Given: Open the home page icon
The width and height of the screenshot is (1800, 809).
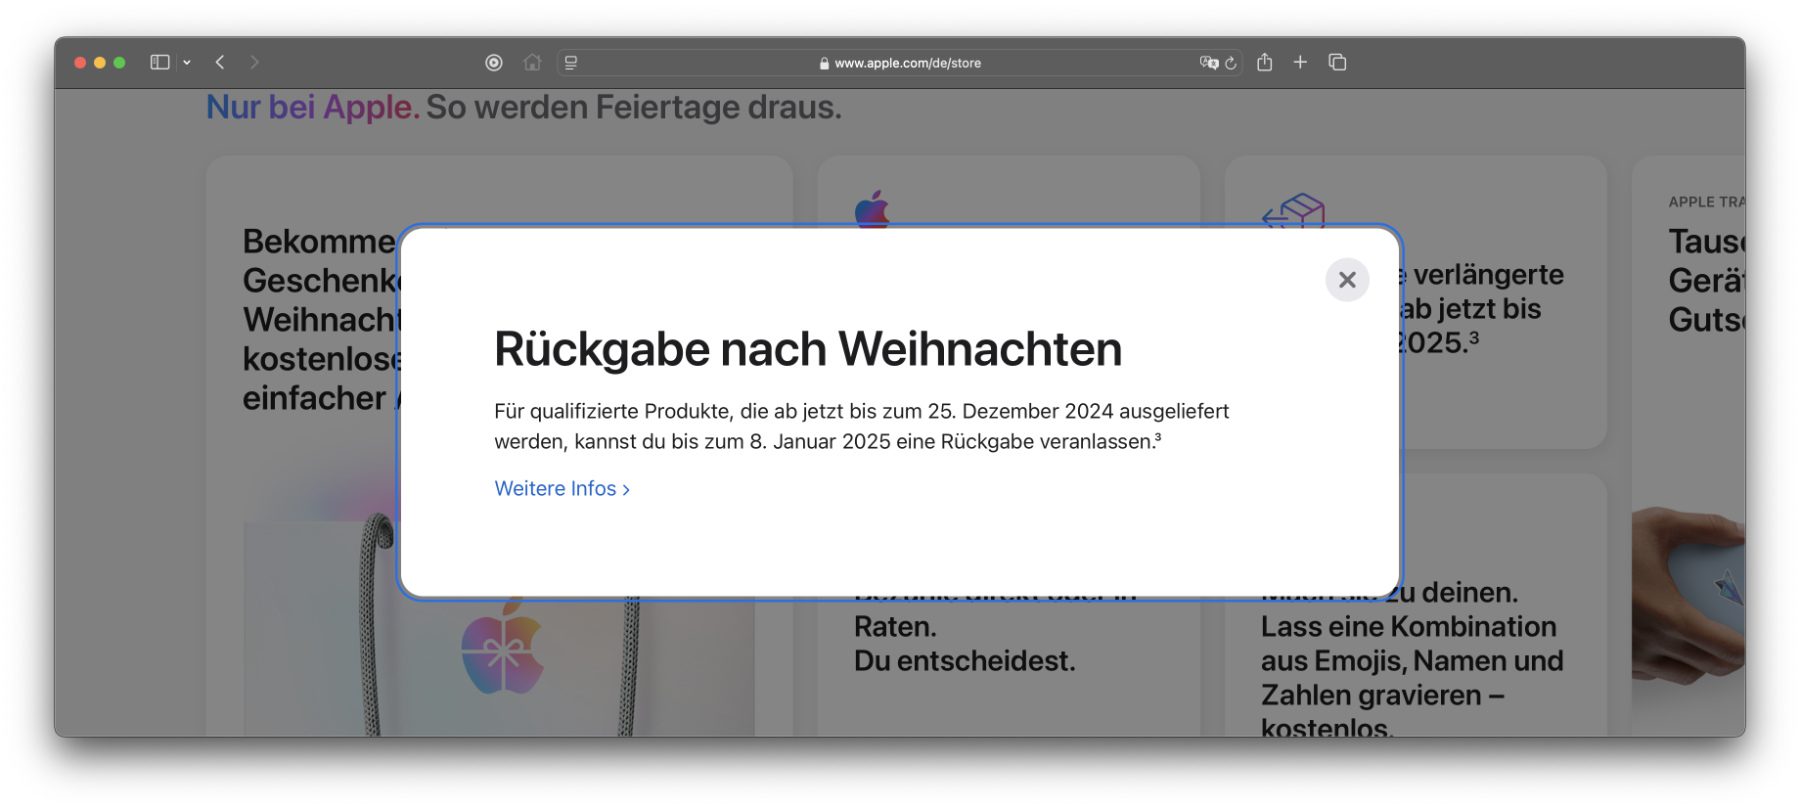Looking at the screenshot, I should coord(532,62).
